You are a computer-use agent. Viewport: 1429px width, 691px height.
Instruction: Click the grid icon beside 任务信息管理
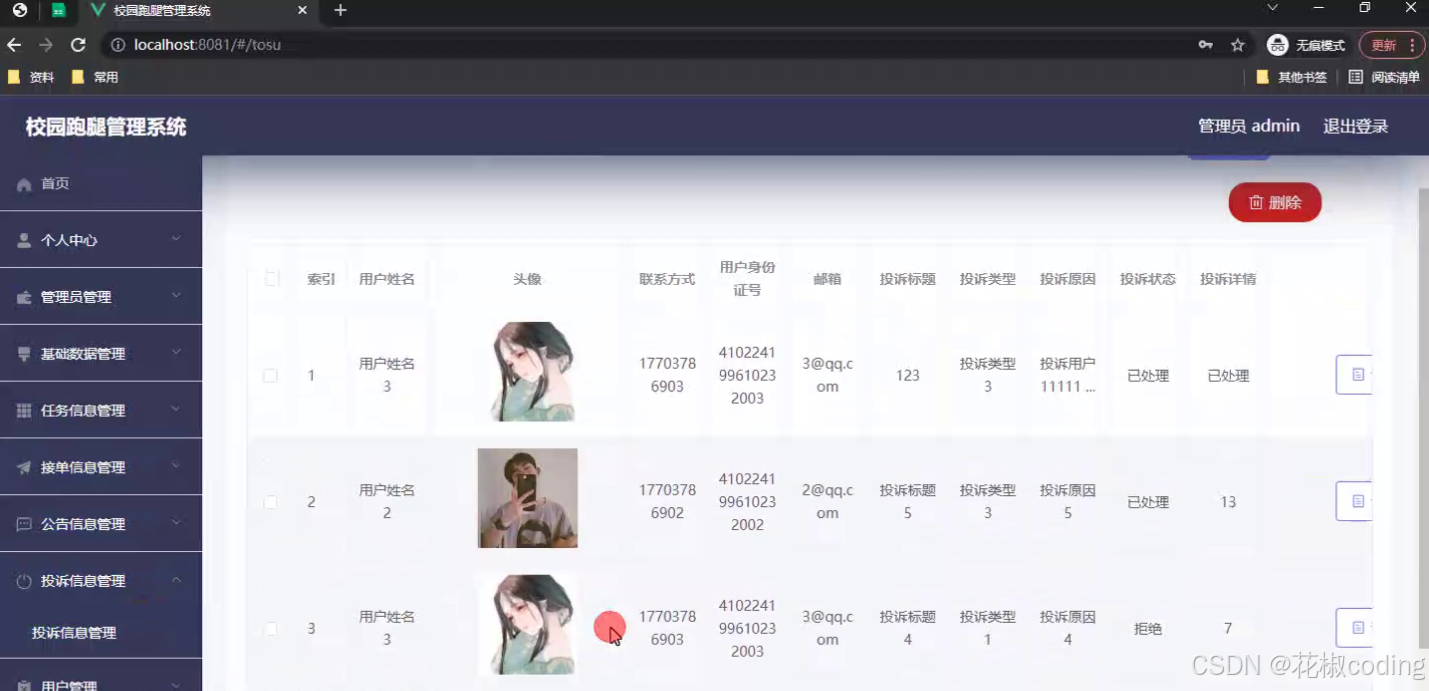(x=24, y=411)
